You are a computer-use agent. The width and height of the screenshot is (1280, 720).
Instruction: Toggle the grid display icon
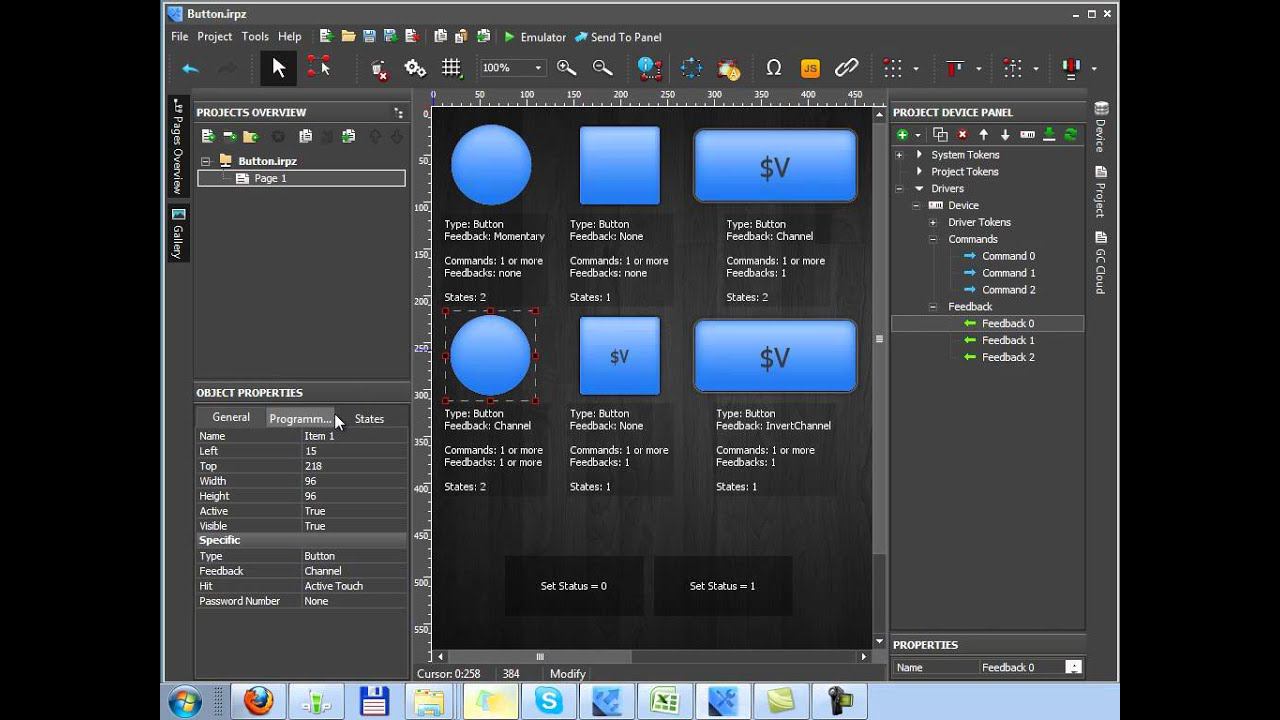click(451, 68)
